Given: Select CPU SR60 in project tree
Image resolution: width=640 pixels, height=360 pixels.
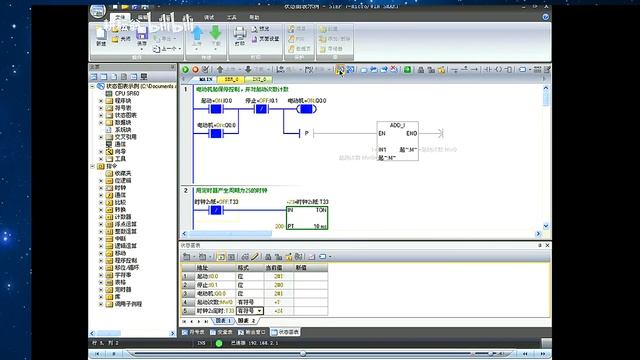Looking at the screenshot, I should click(127, 93).
